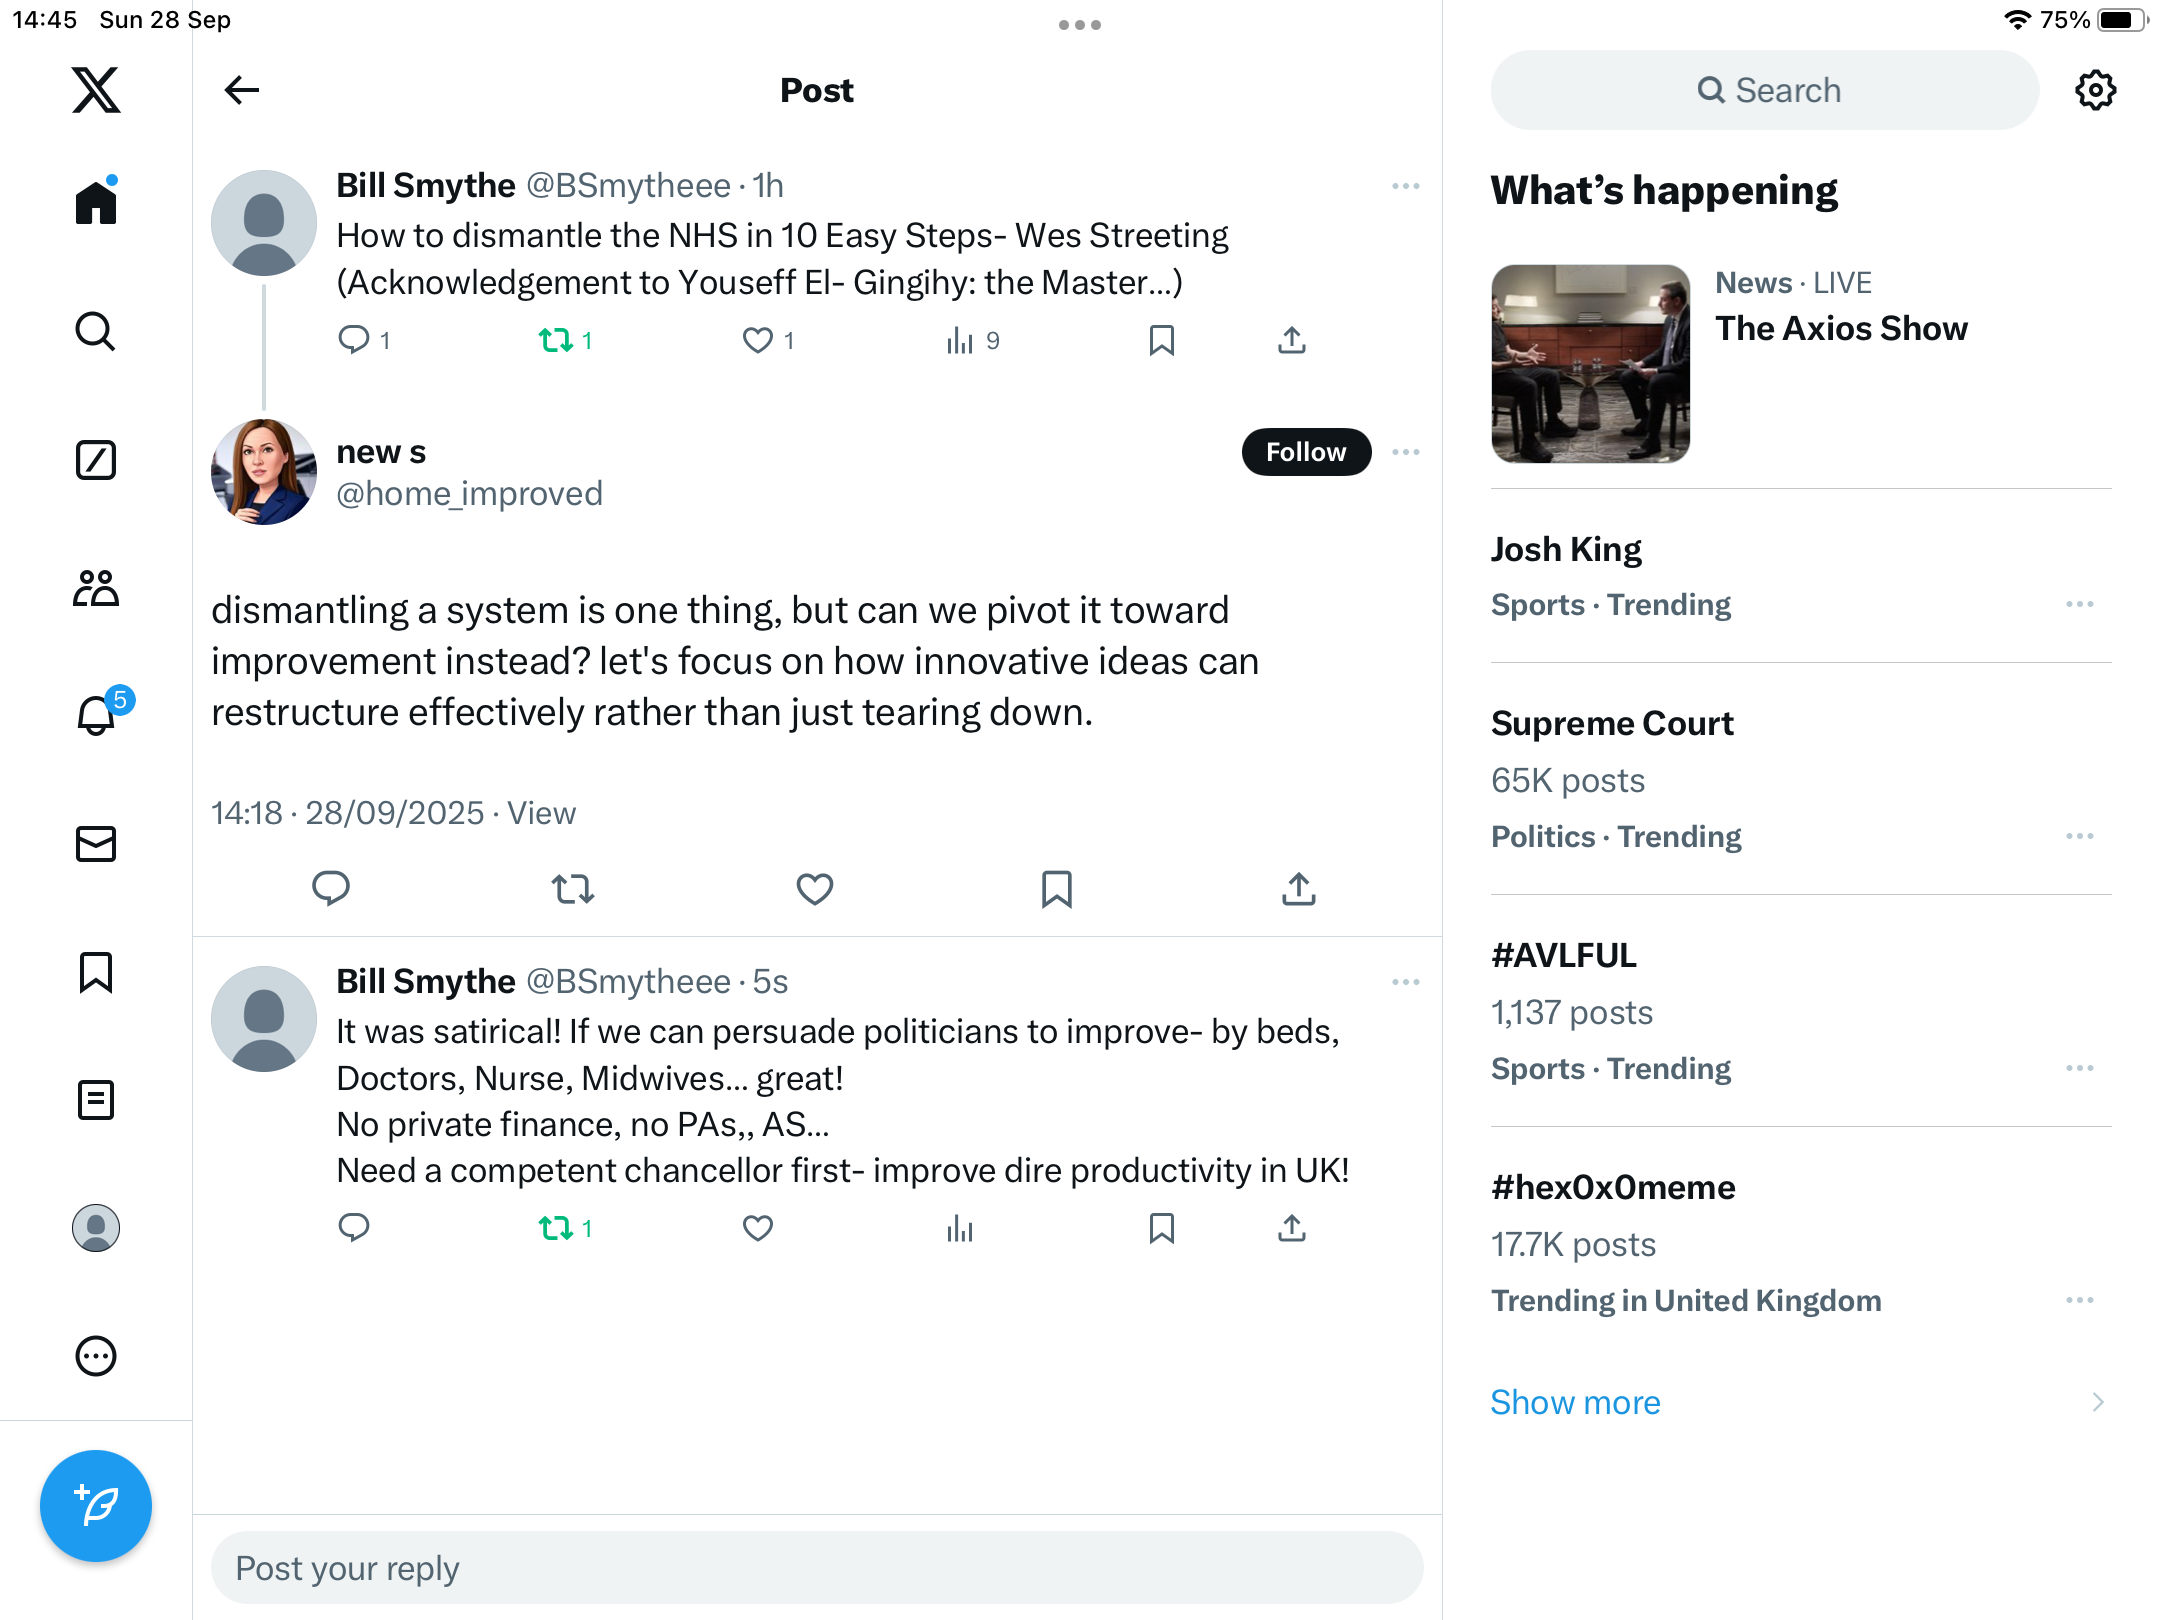Open Communities people icon in sidebar
Viewport: 2160px width, 1620px height.
tap(96, 588)
